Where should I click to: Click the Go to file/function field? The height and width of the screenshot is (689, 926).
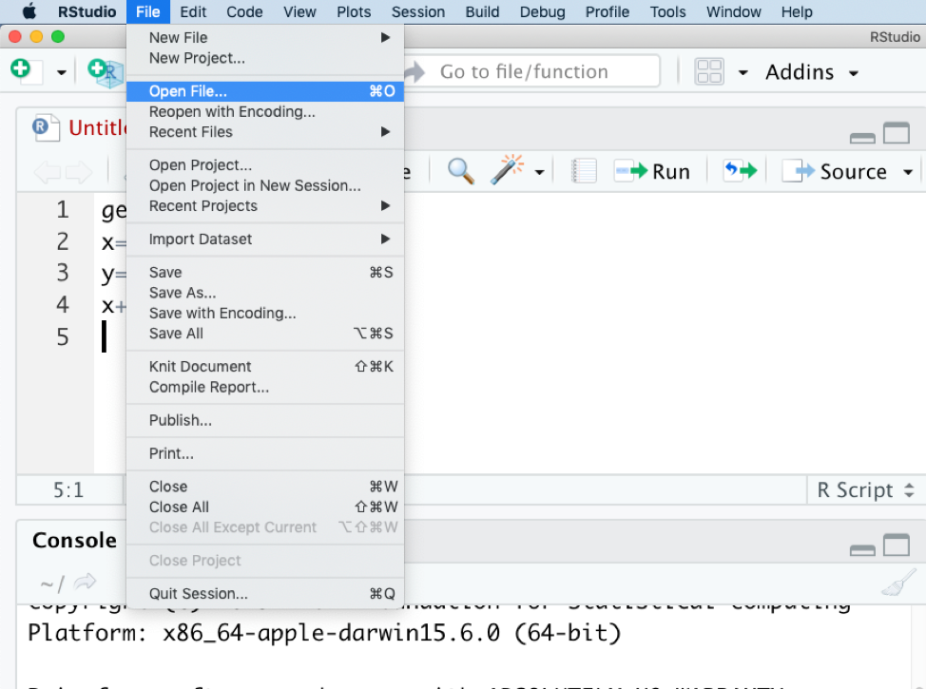[x=532, y=71]
